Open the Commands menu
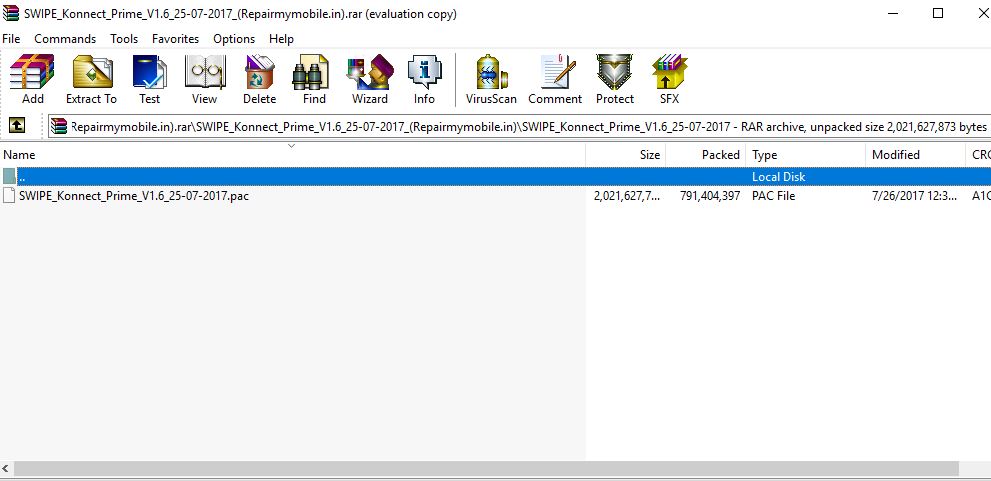This screenshot has width=991, height=481. pyautogui.click(x=65, y=39)
